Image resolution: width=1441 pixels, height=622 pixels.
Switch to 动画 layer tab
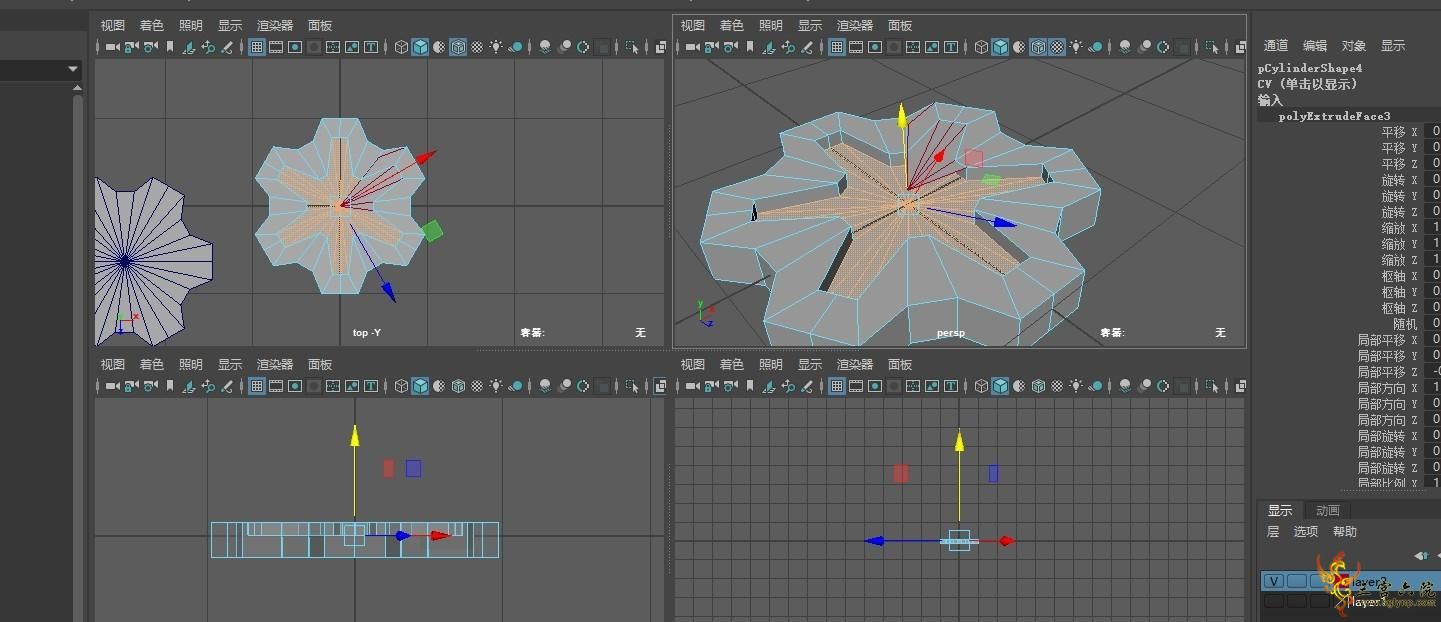1327,511
